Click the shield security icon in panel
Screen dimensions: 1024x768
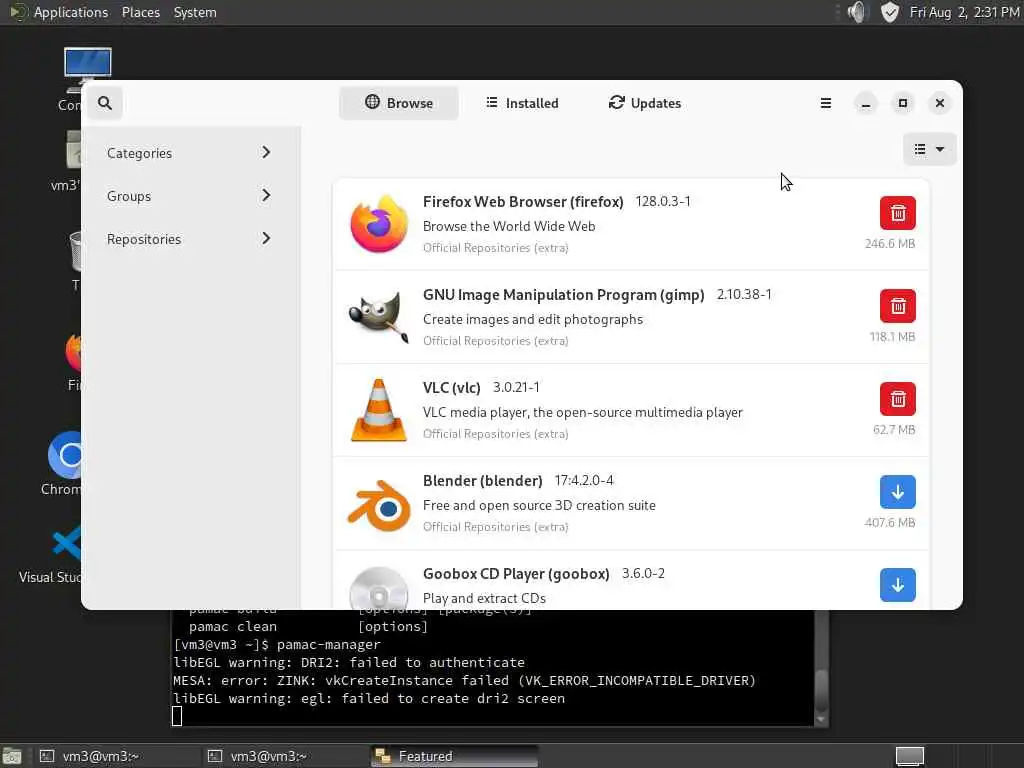point(889,12)
